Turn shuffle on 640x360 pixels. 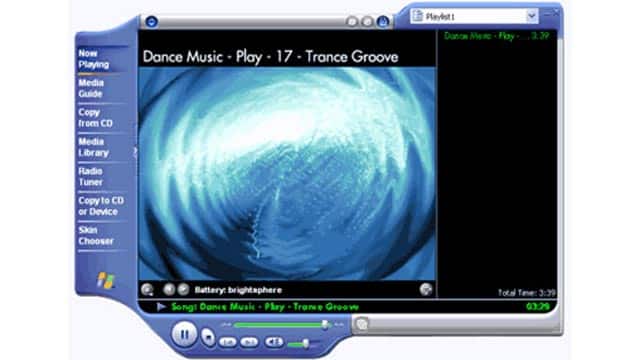[352, 22]
